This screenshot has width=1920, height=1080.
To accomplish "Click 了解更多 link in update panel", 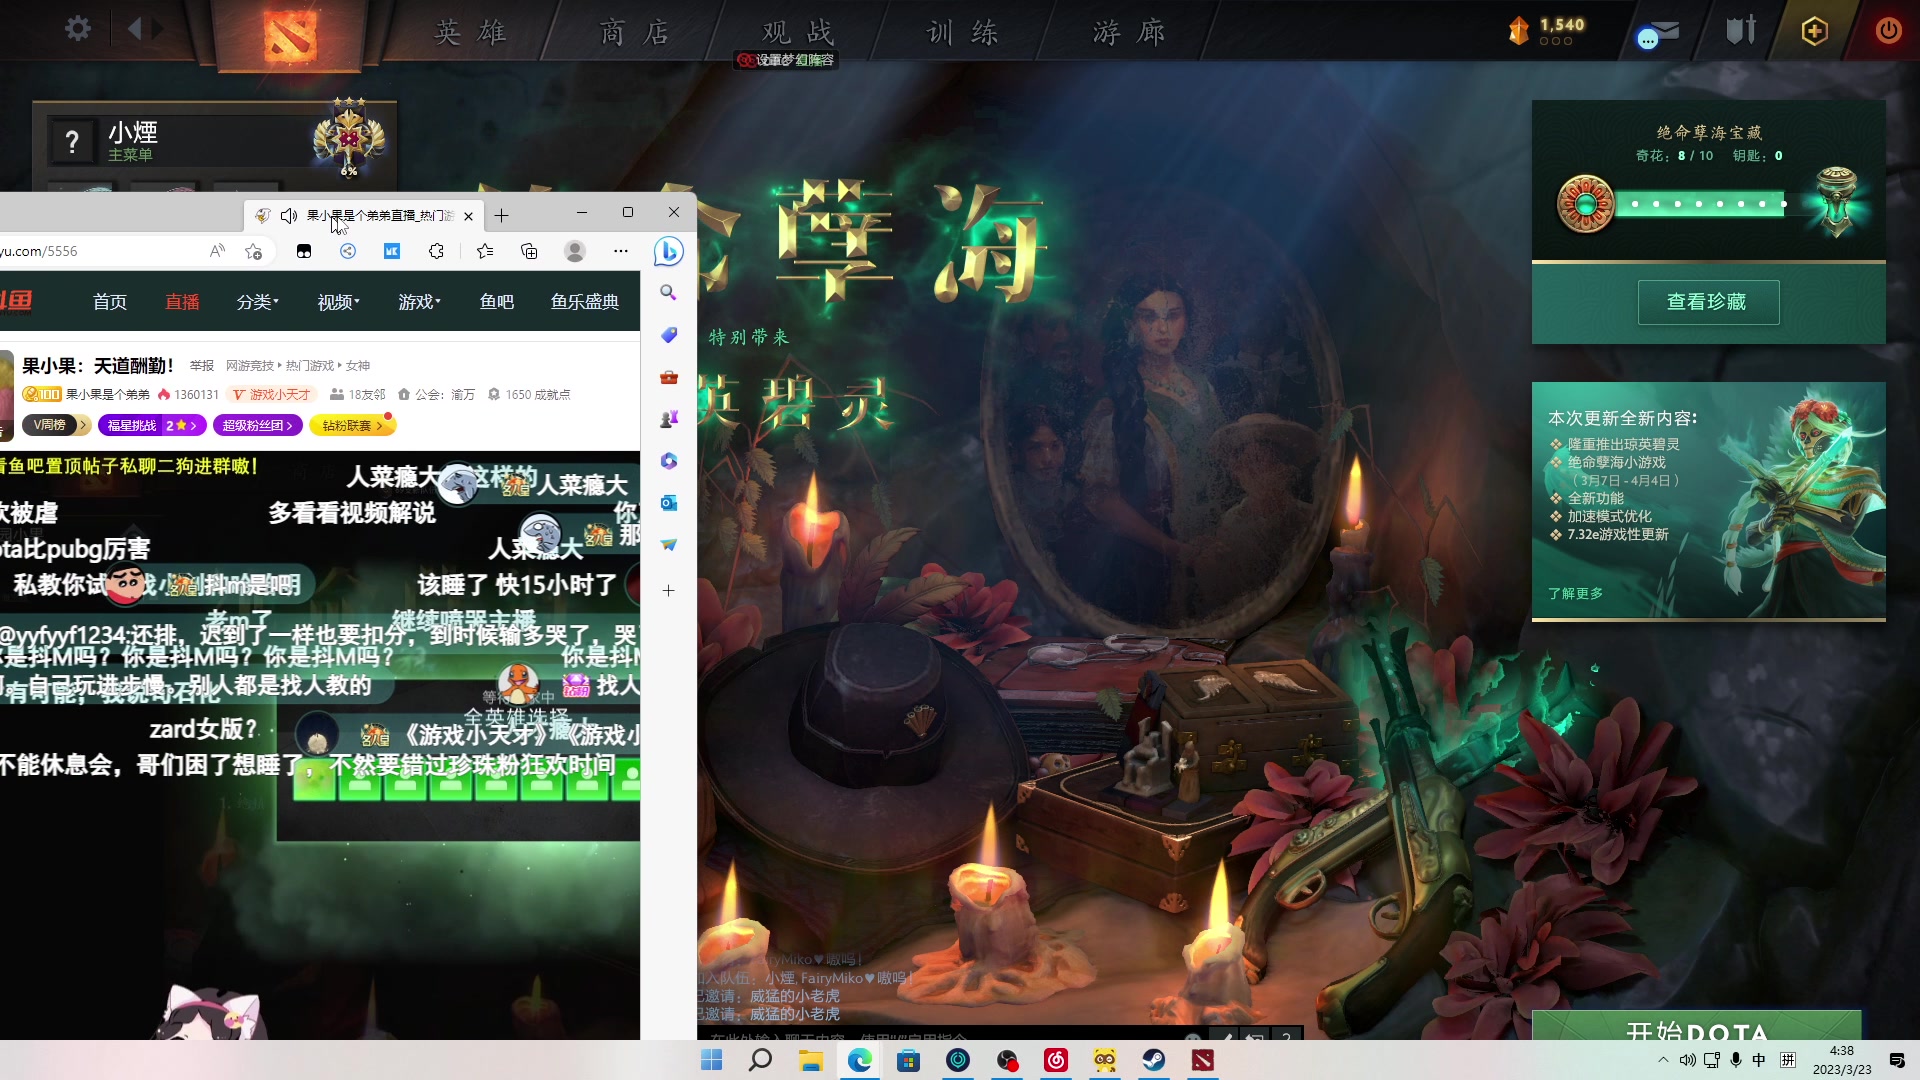I will (x=1575, y=593).
